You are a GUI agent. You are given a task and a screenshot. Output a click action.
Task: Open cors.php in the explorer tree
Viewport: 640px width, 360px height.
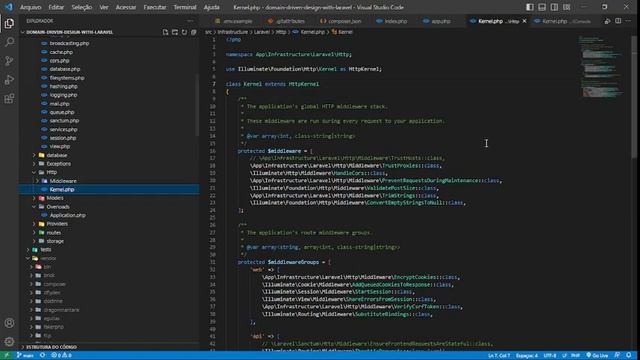[60, 60]
